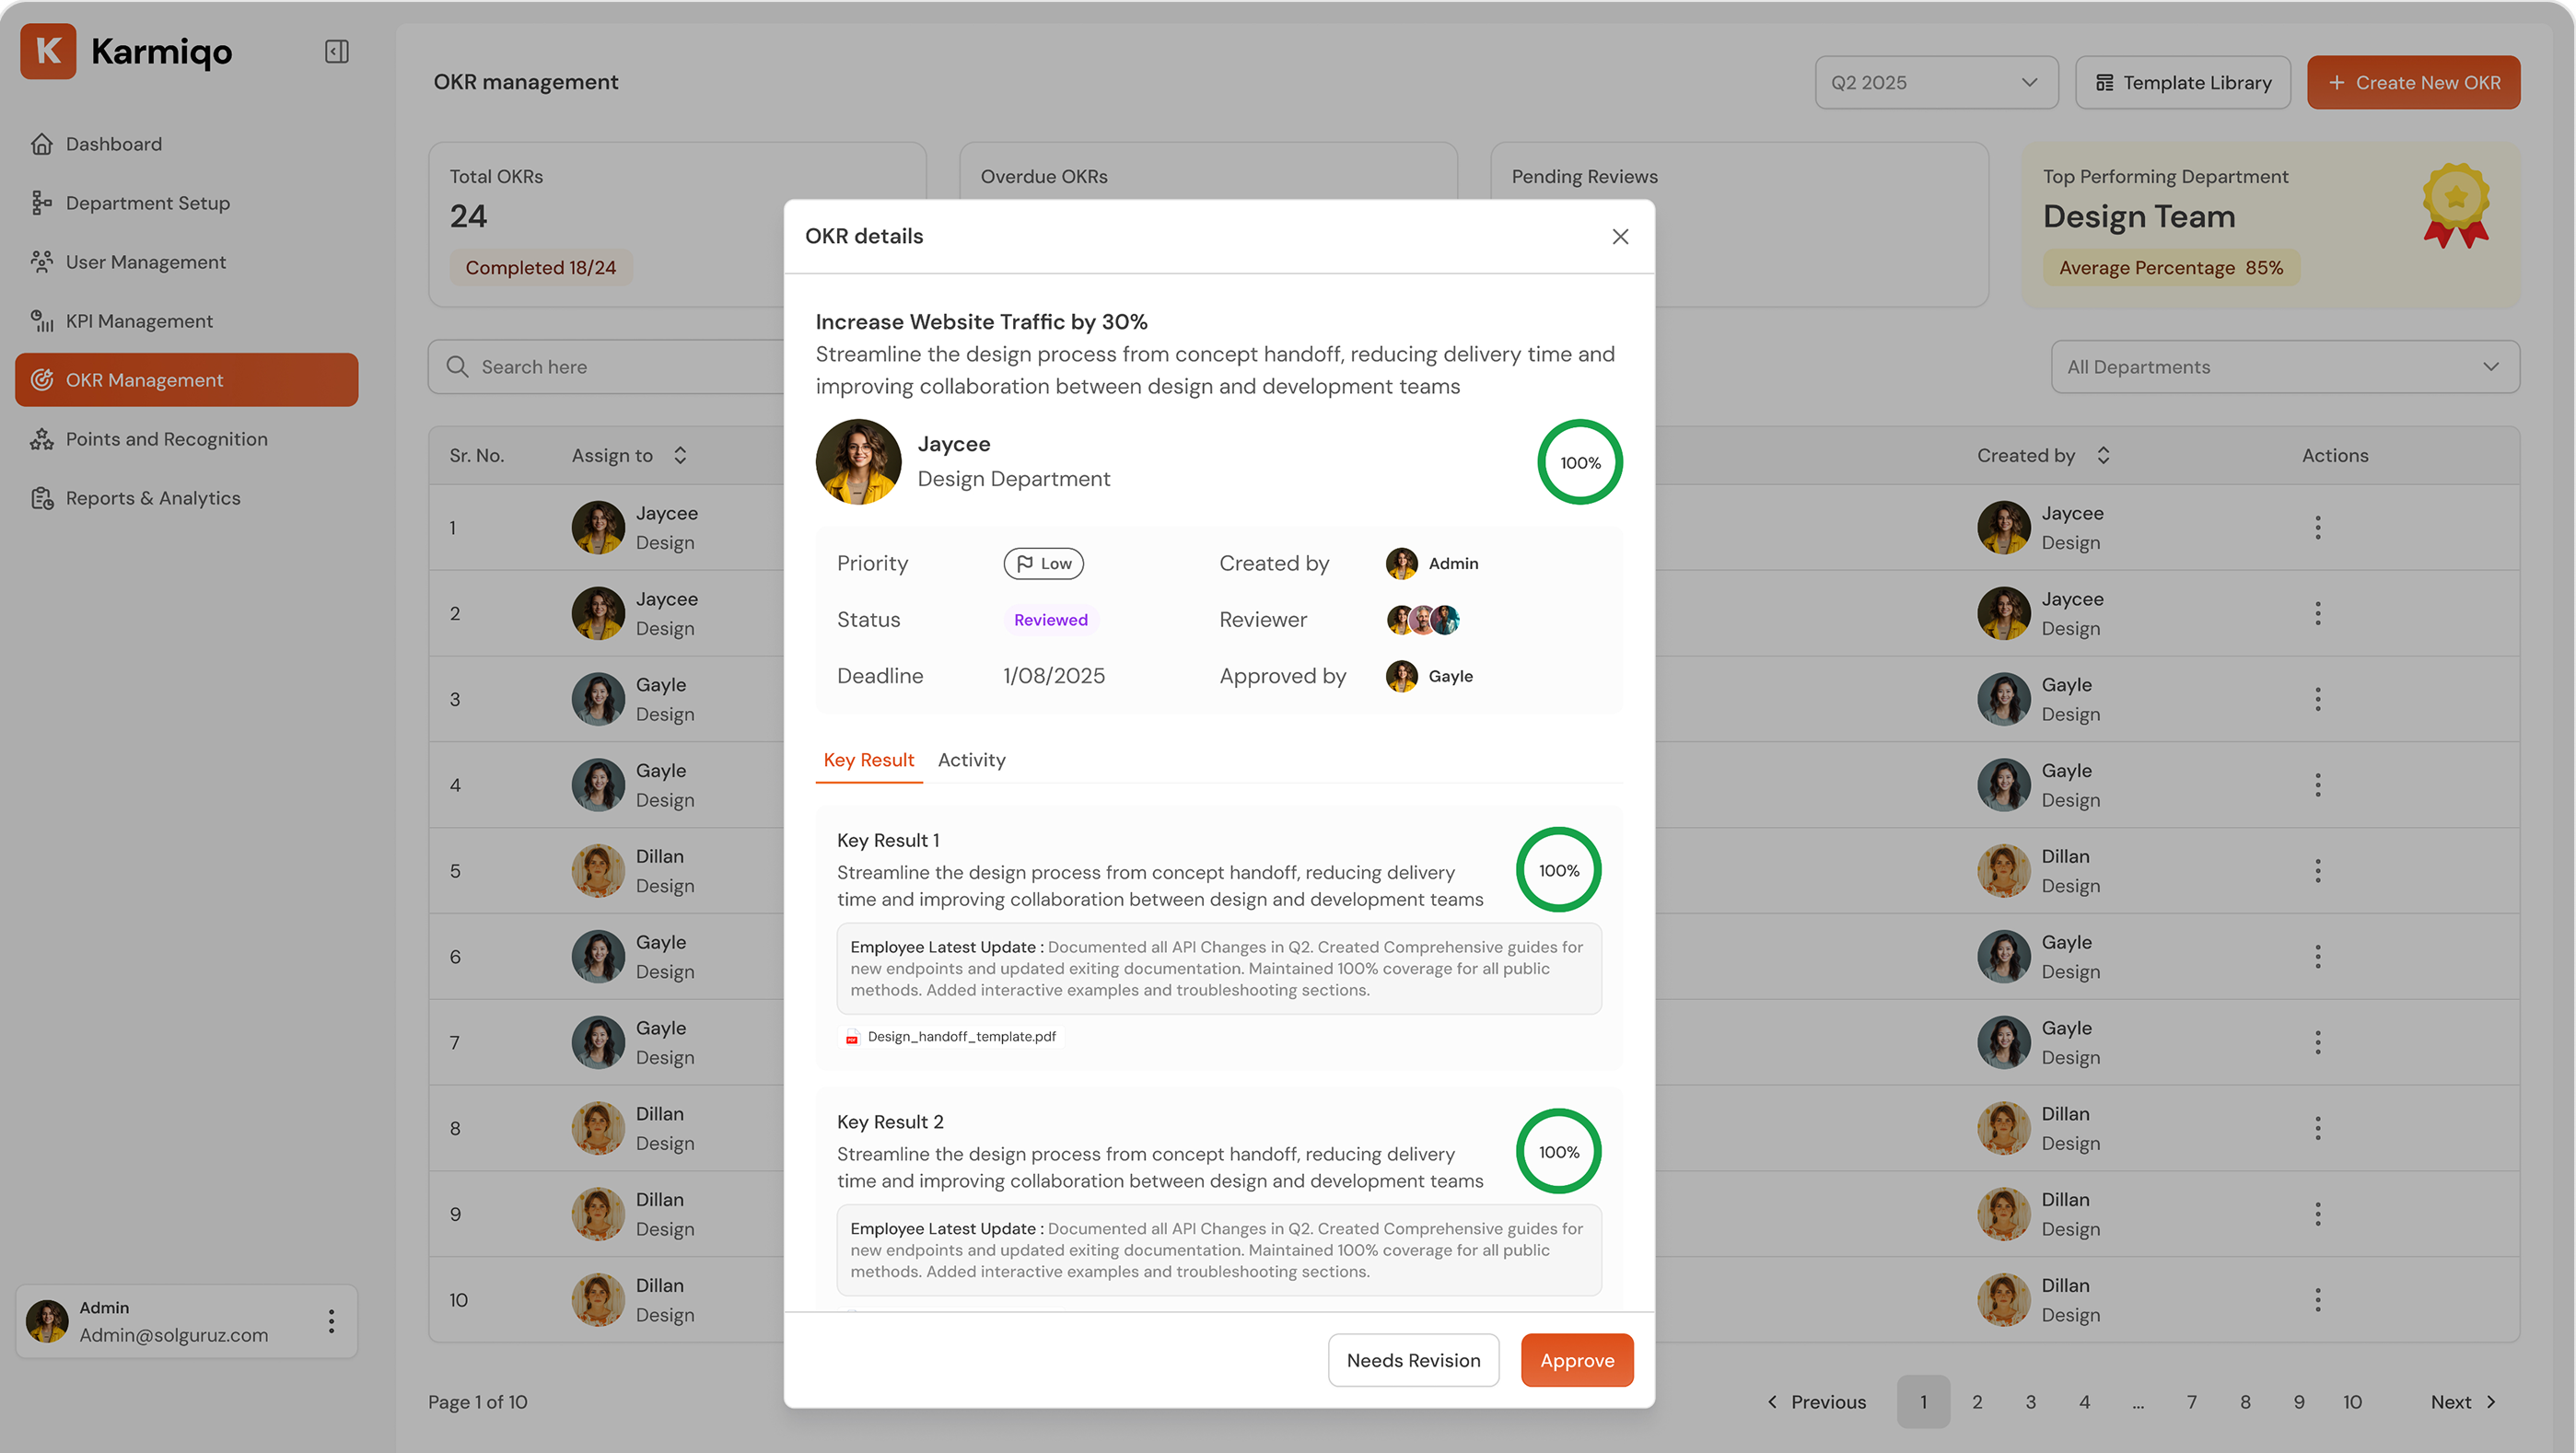Image resolution: width=2576 pixels, height=1453 pixels.
Task: Open actions menu for row 6
Action: coord(2317,957)
